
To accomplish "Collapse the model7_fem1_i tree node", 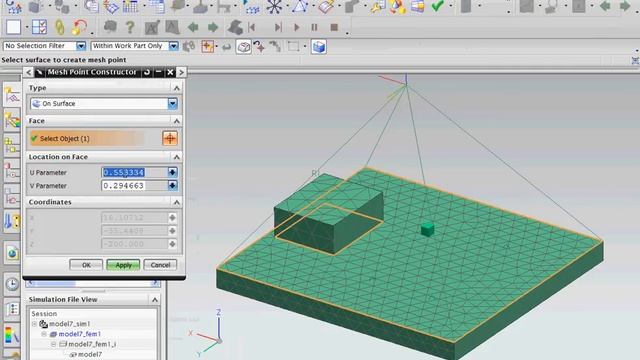I will (54, 344).
